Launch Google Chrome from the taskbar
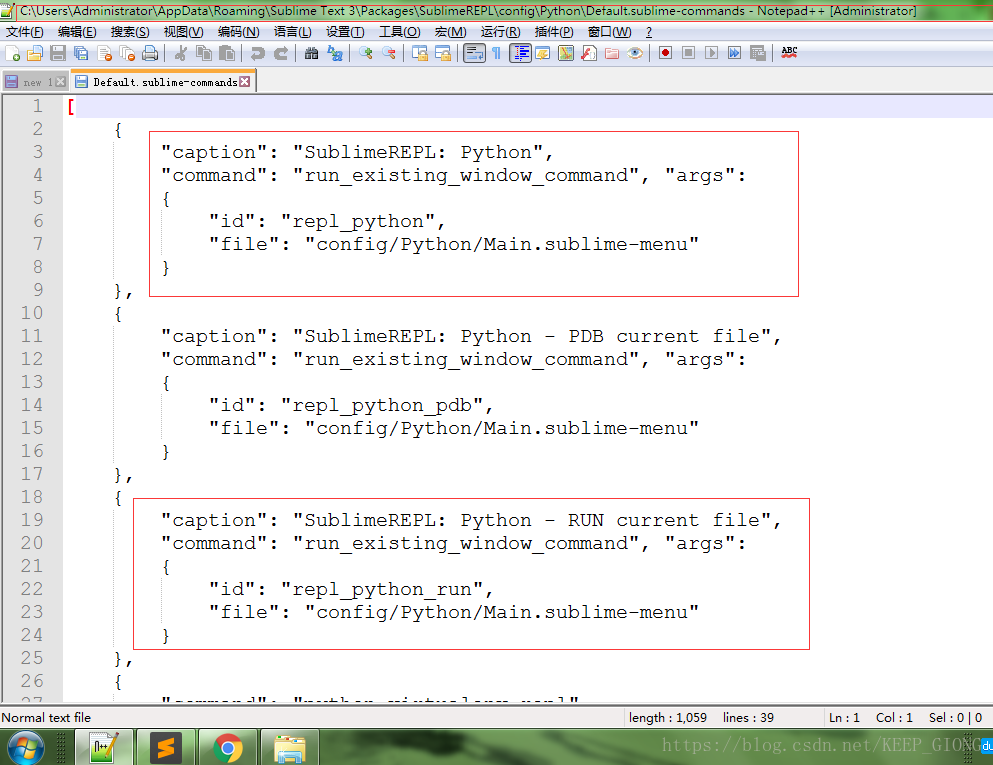Screen dimensions: 993x765 tap(228, 748)
